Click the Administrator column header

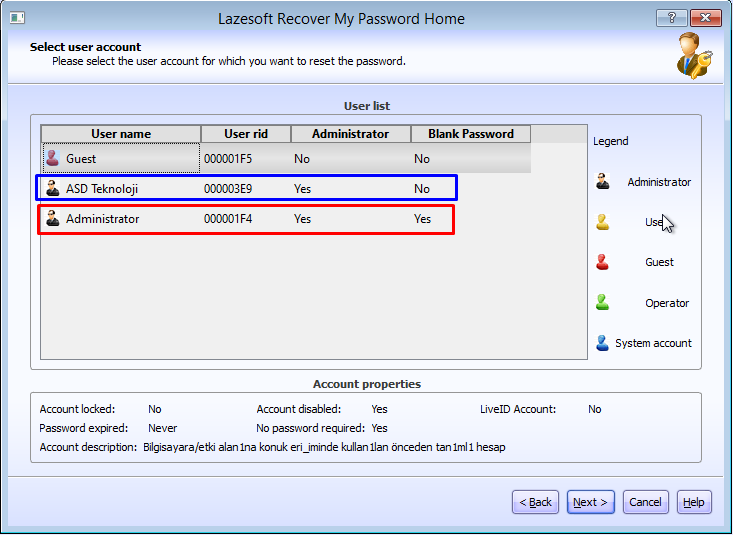click(x=351, y=134)
